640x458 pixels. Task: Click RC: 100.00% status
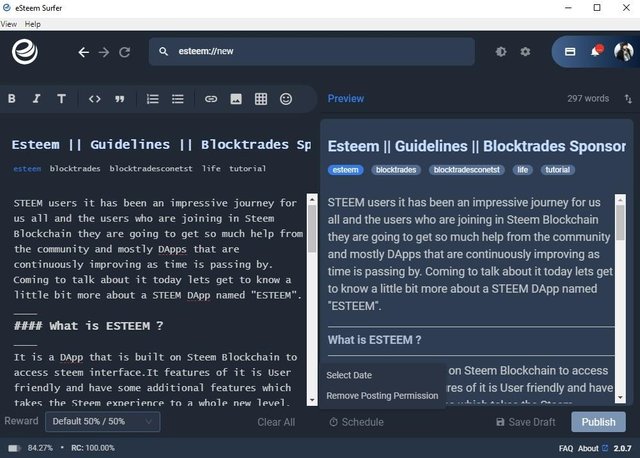click(x=93, y=448)
